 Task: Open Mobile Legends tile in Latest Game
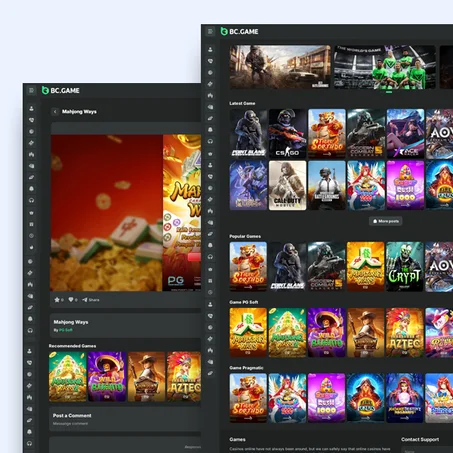248,185
